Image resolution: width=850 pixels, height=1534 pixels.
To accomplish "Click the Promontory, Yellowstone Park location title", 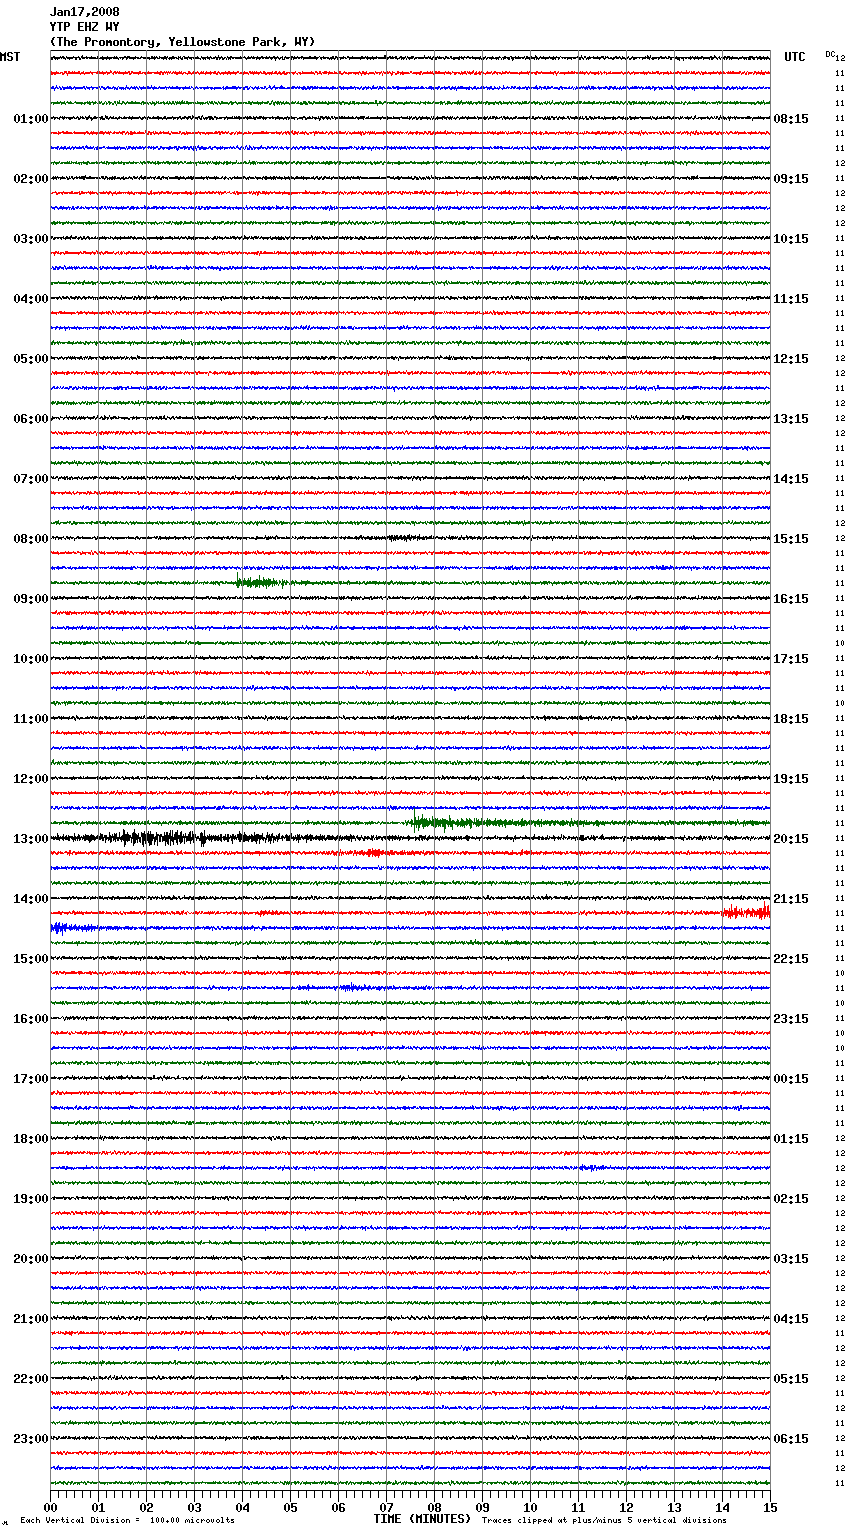I will tap(182, 42).
